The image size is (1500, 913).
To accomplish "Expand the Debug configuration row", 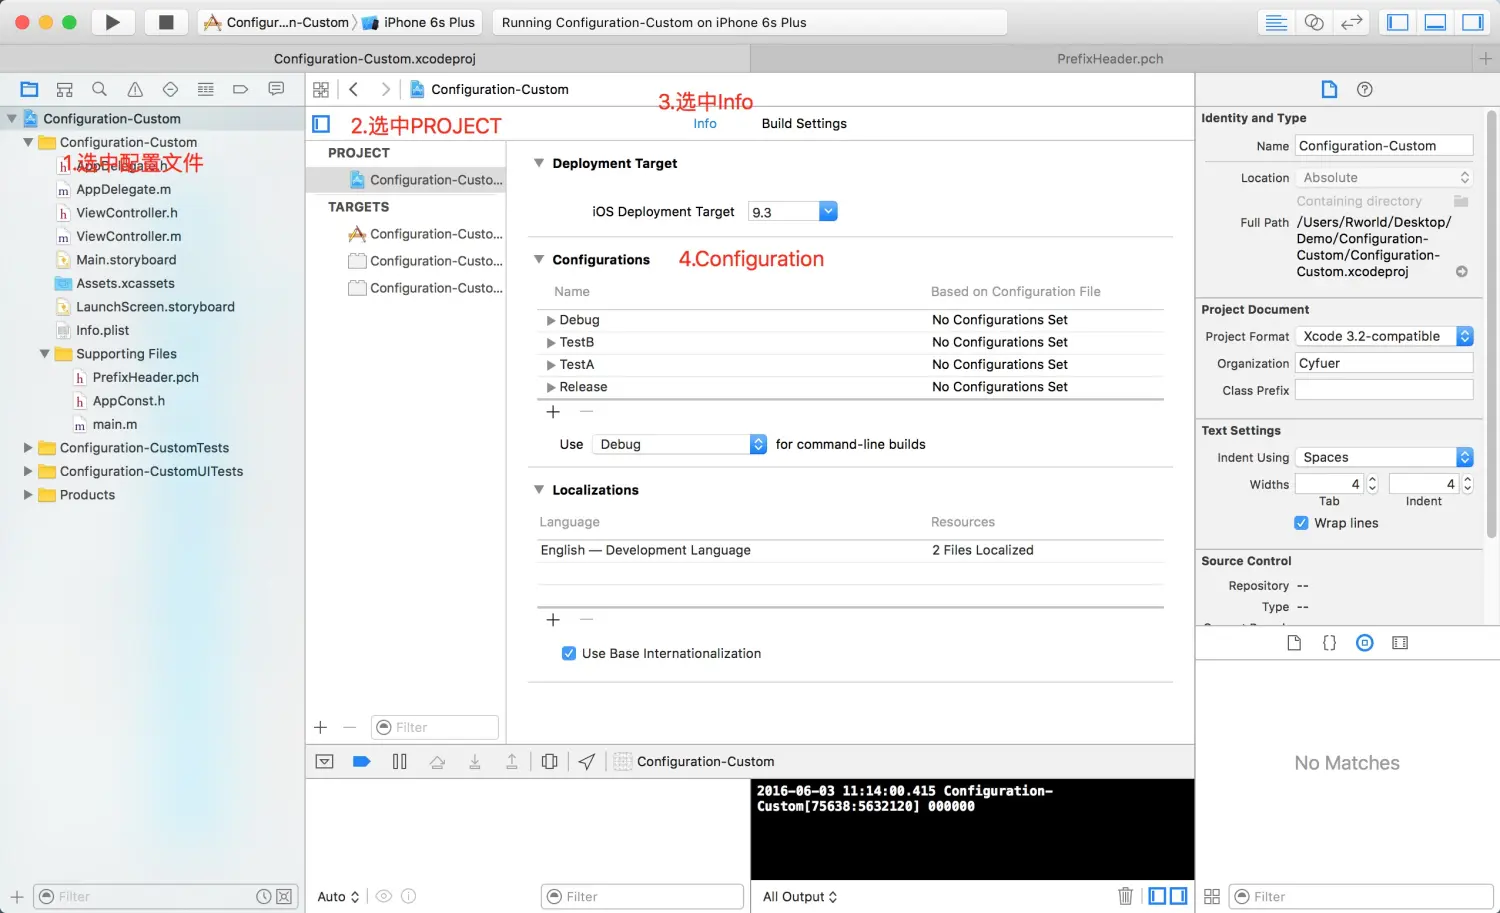I will tap(551, 320).
